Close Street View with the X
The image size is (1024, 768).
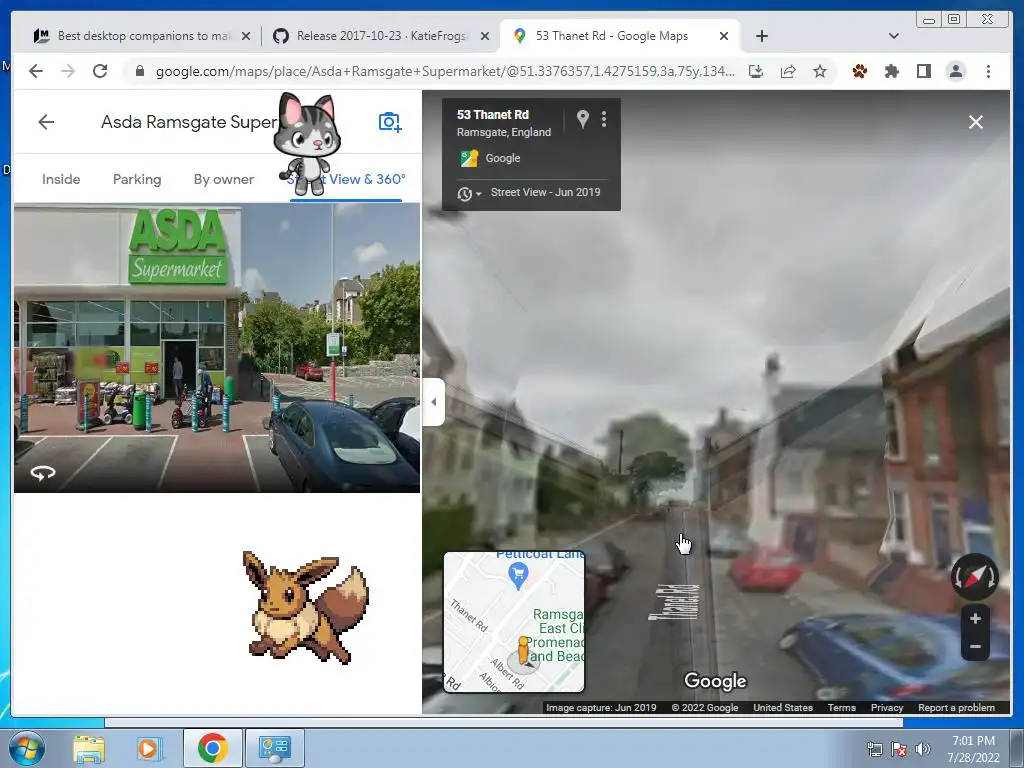click(x=976, y=122)
